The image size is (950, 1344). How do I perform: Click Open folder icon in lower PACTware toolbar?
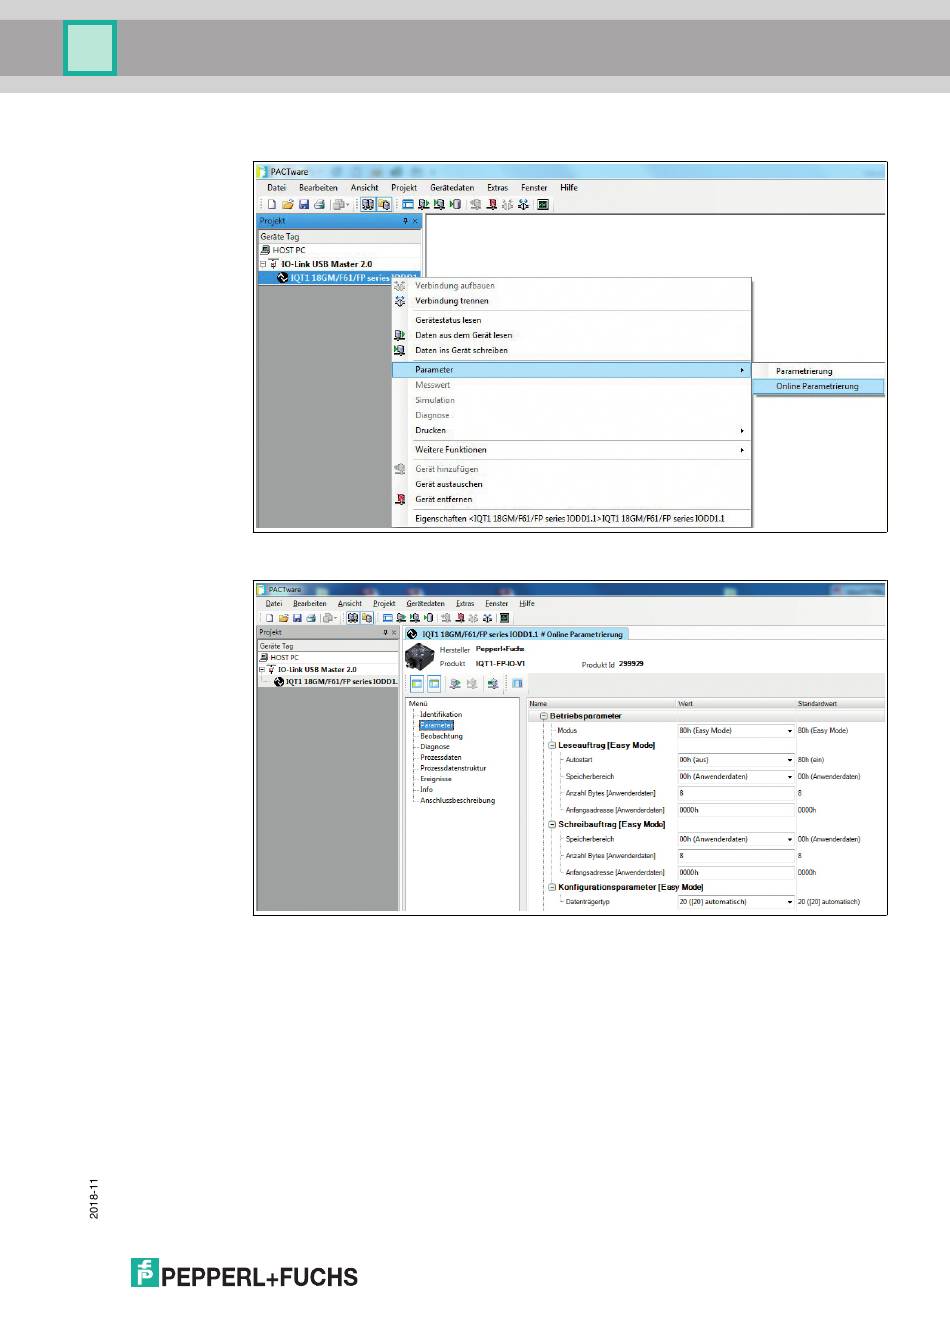283,618
